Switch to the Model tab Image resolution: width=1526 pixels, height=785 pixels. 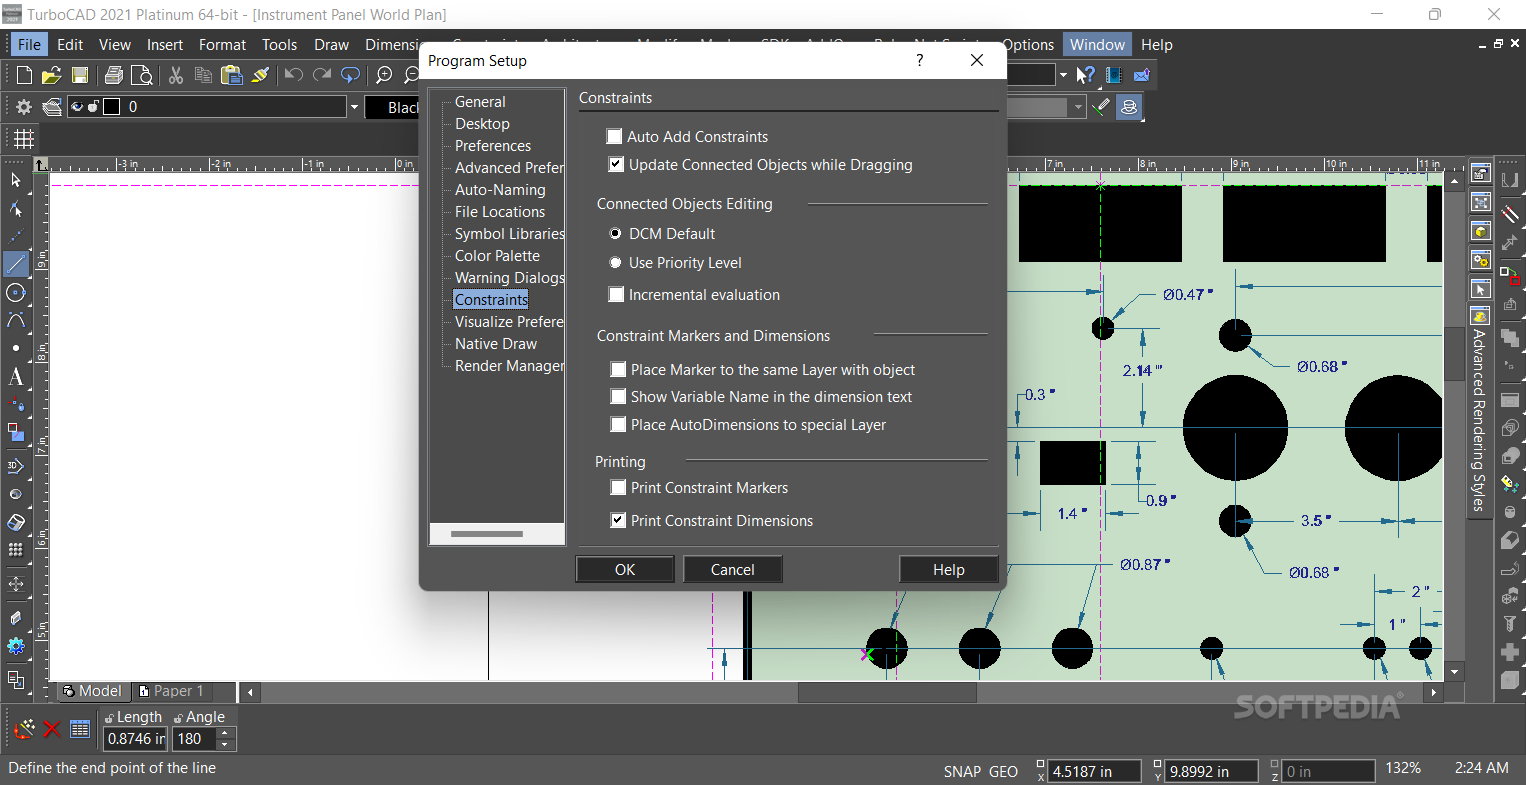click(92, 691)
